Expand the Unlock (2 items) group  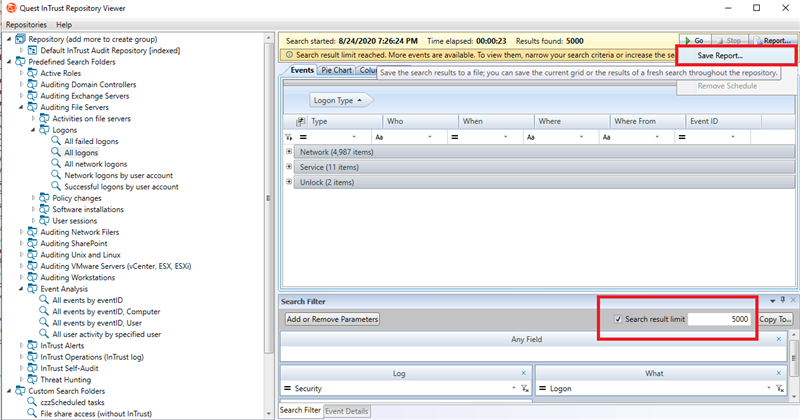[289, 182]
